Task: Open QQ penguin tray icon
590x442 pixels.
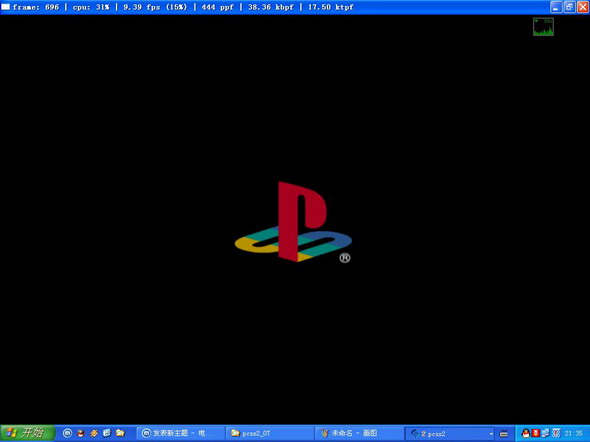Action: point(526,433)
